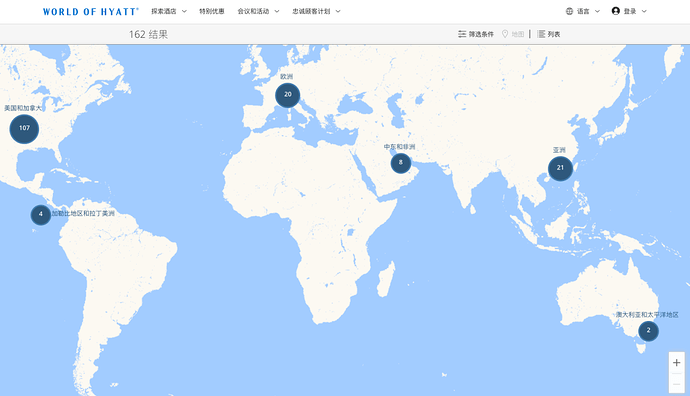The height and width of the screenshot is (396, 690).
Task: Click the list view icon
Action: pyautogui.click(x=541, y=34)
